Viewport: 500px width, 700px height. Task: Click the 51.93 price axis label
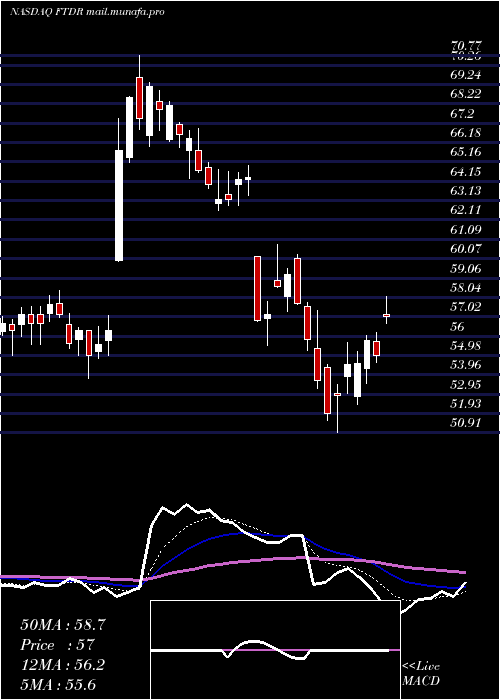pyautogui.click(x=466, y=404)
